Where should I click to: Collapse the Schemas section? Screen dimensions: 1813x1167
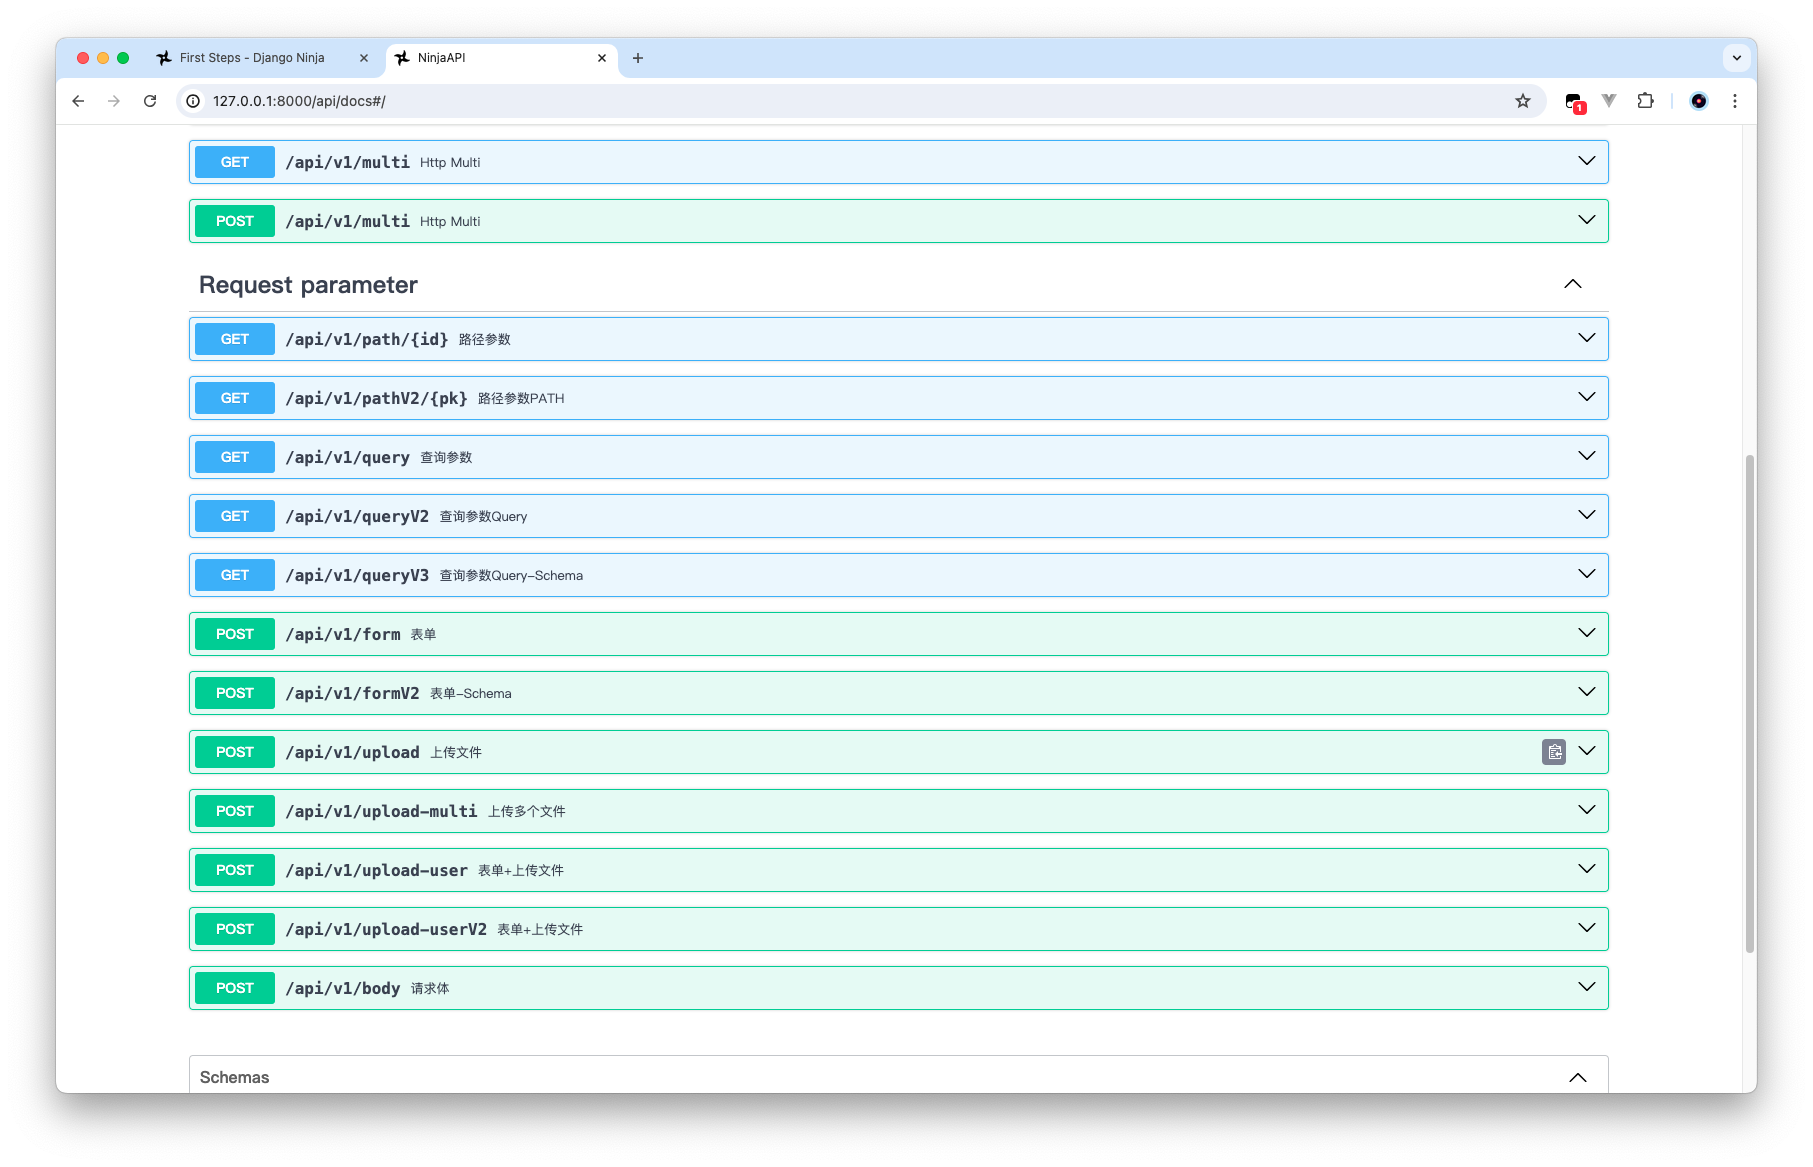pyautogui.click(x=1578, y=1077)
